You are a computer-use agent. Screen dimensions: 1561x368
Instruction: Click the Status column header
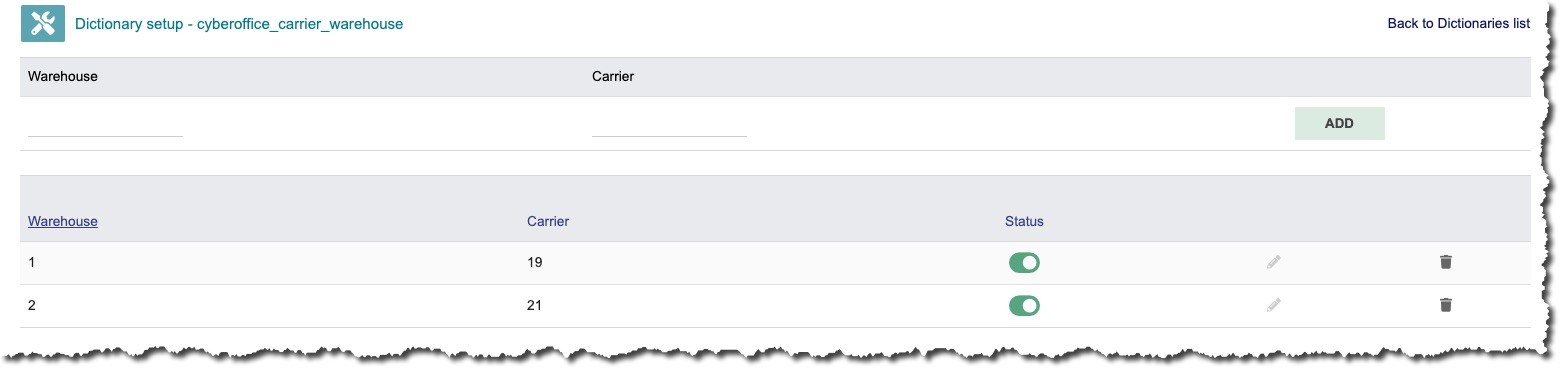pyautogui.click(x=1024, y=221)
